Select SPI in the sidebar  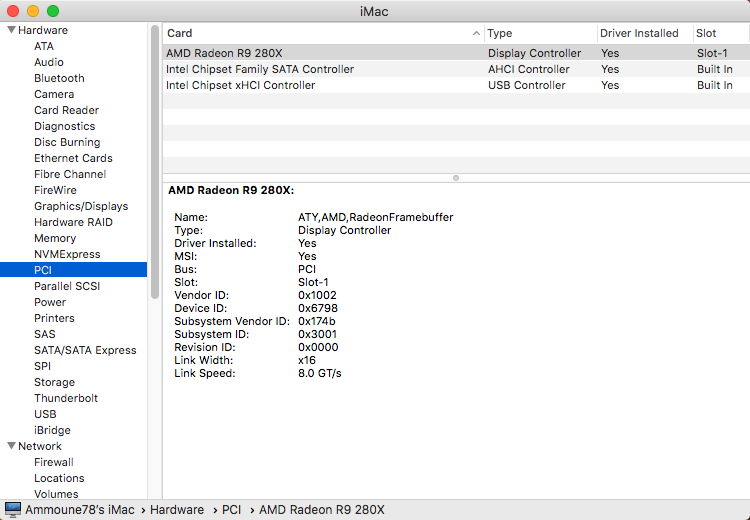click(x=42, y=366)
